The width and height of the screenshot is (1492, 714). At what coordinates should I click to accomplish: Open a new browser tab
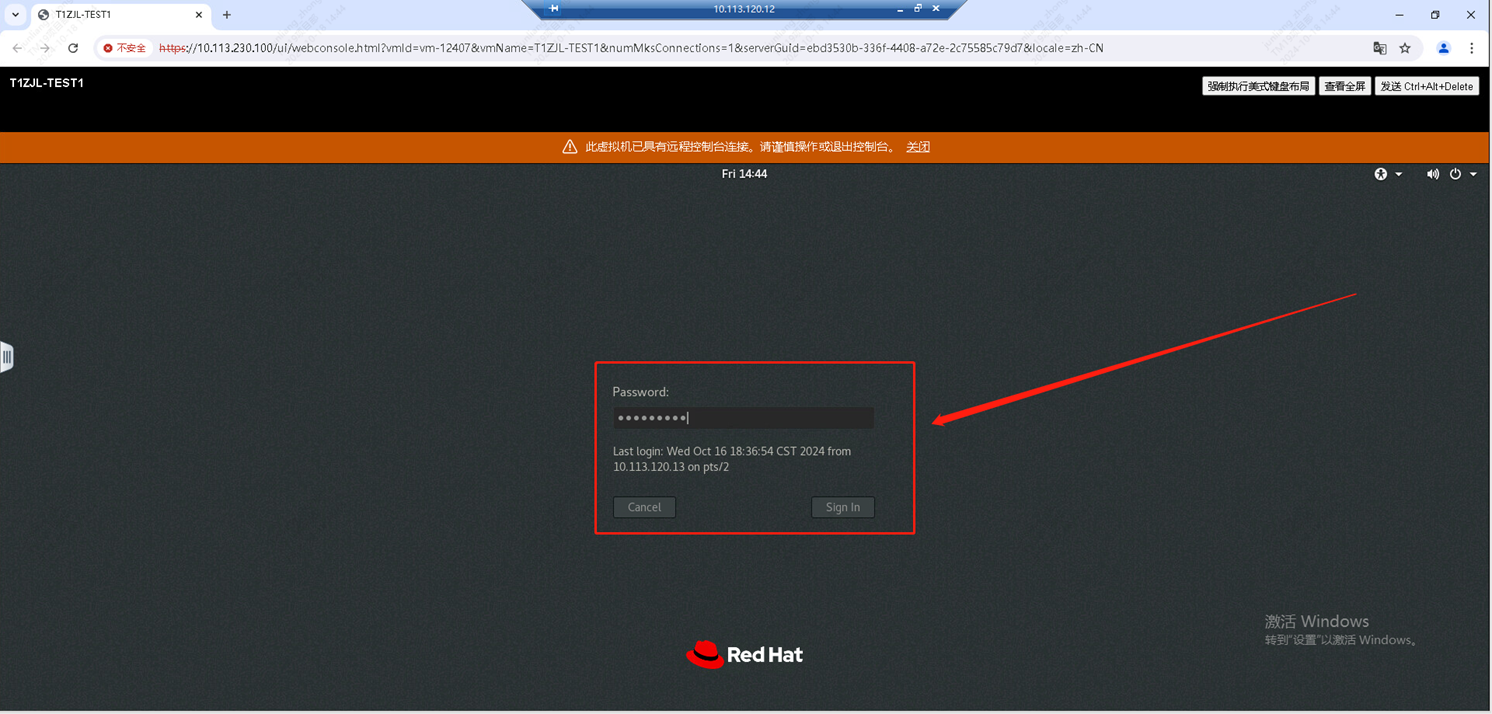[227, 15]
